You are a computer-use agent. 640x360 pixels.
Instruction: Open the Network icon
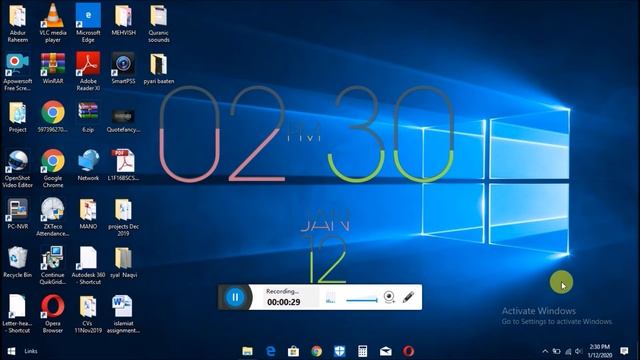pyautogui.click(x=88, y=165)
